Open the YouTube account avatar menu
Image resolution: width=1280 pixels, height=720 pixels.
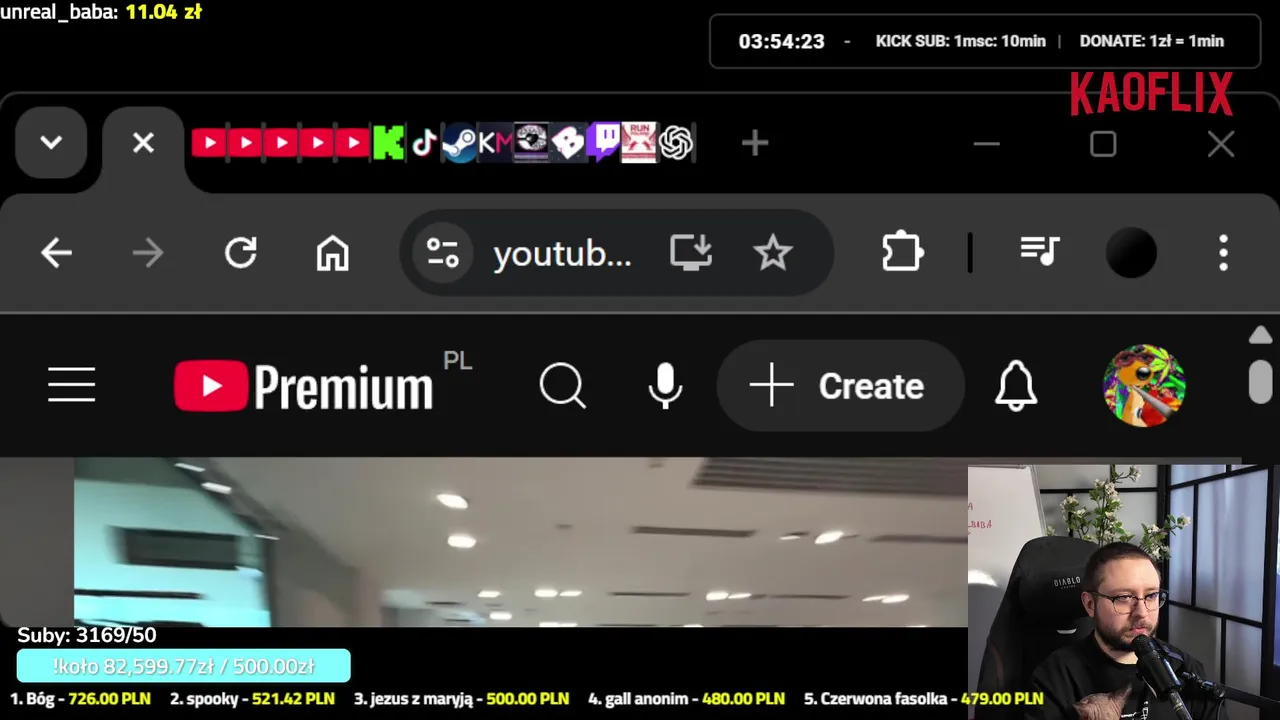point(1144,386)
